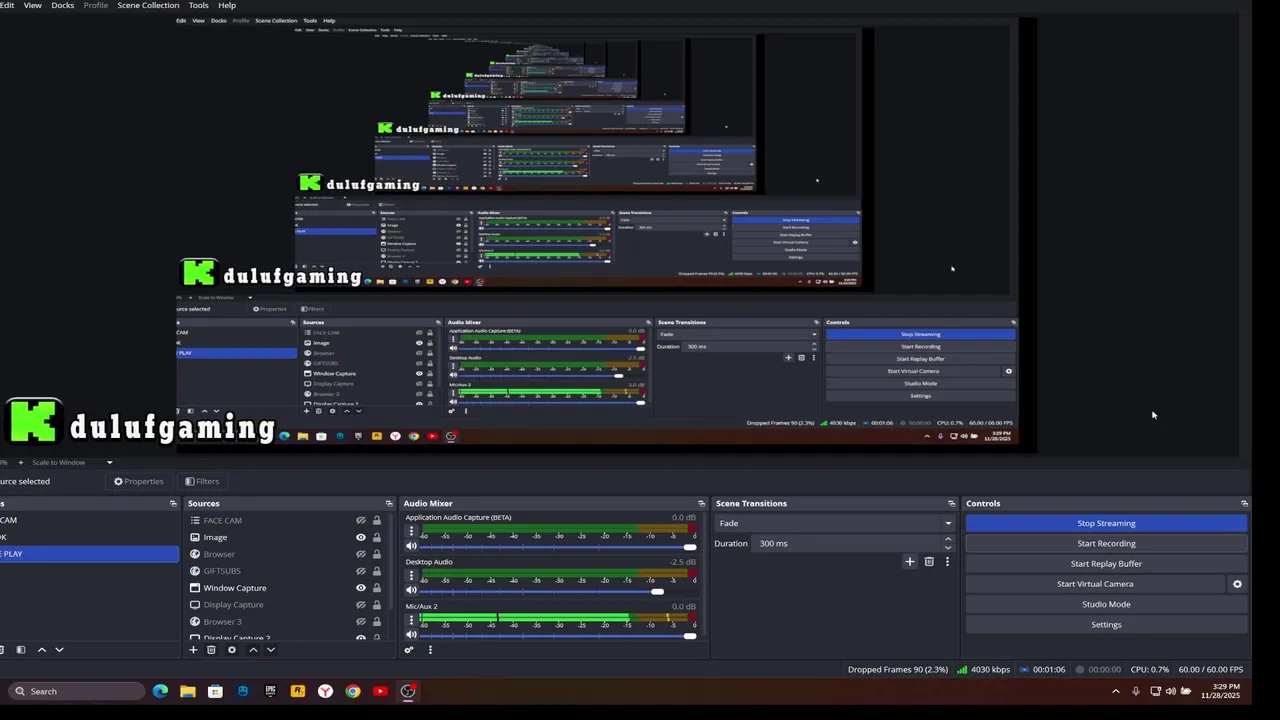Open the Fade transition dropdown

834,523
